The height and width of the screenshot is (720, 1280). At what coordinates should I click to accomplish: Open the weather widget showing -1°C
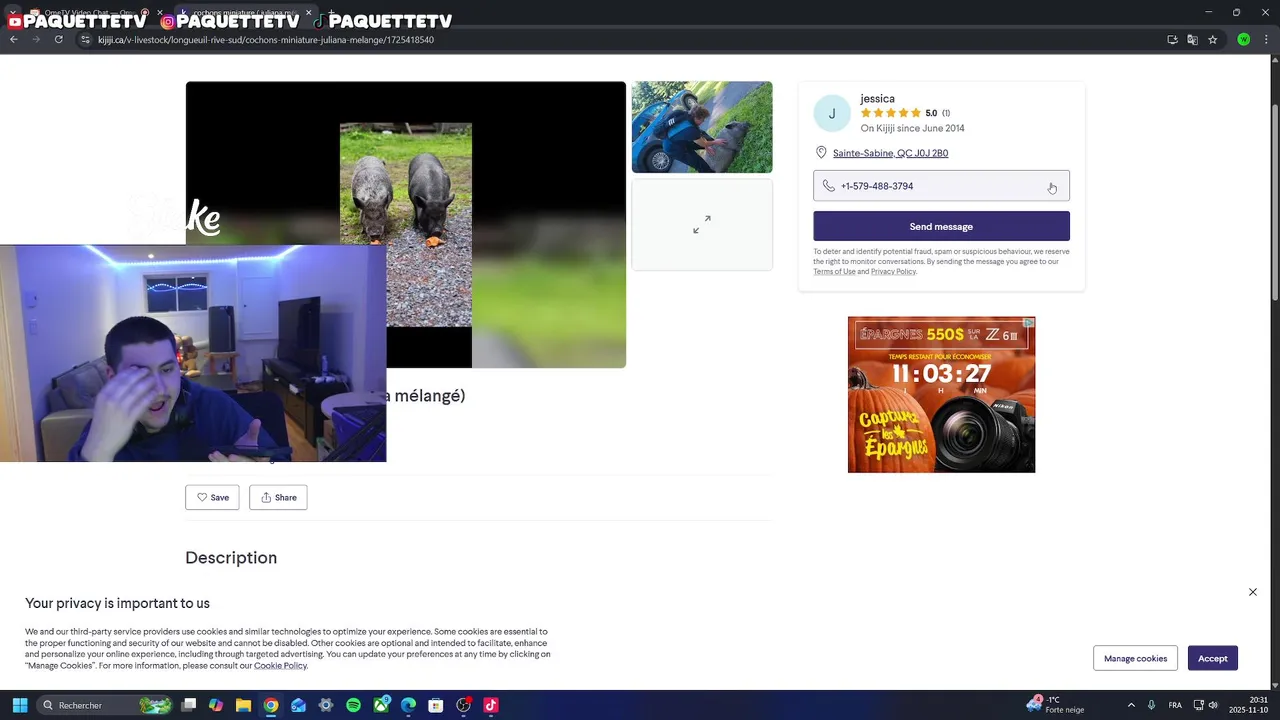[1056, 705]
